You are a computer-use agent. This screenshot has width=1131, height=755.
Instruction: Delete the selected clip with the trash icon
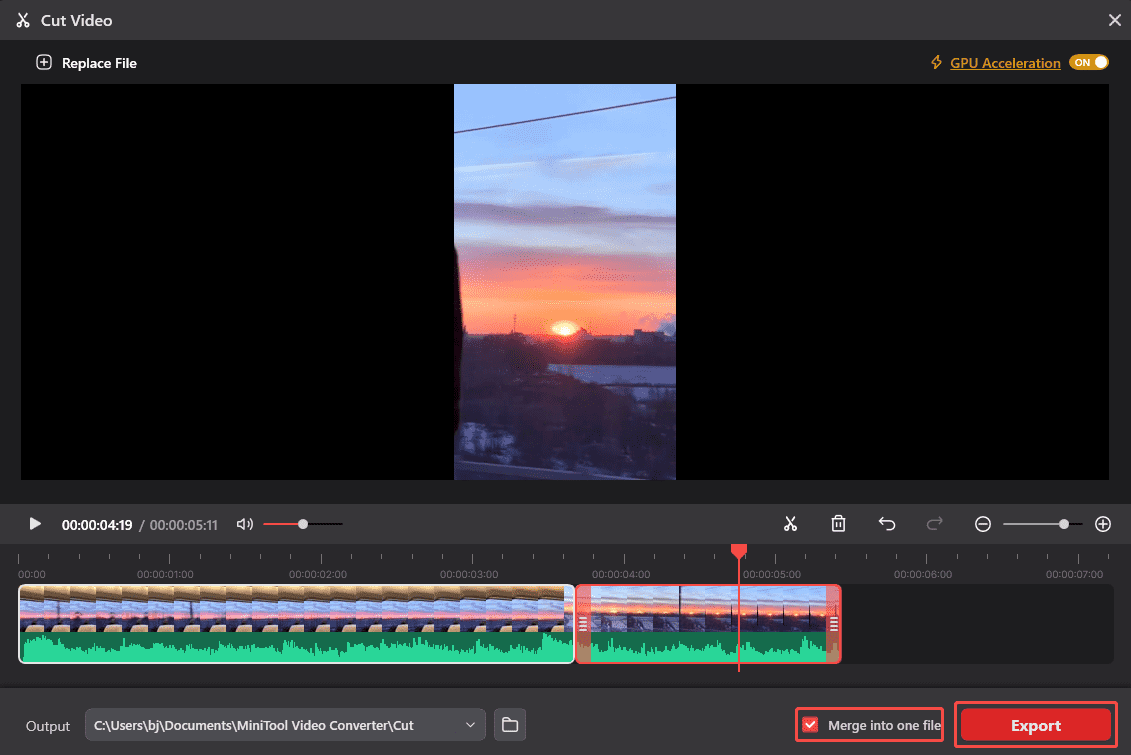[x=838, y=524]
